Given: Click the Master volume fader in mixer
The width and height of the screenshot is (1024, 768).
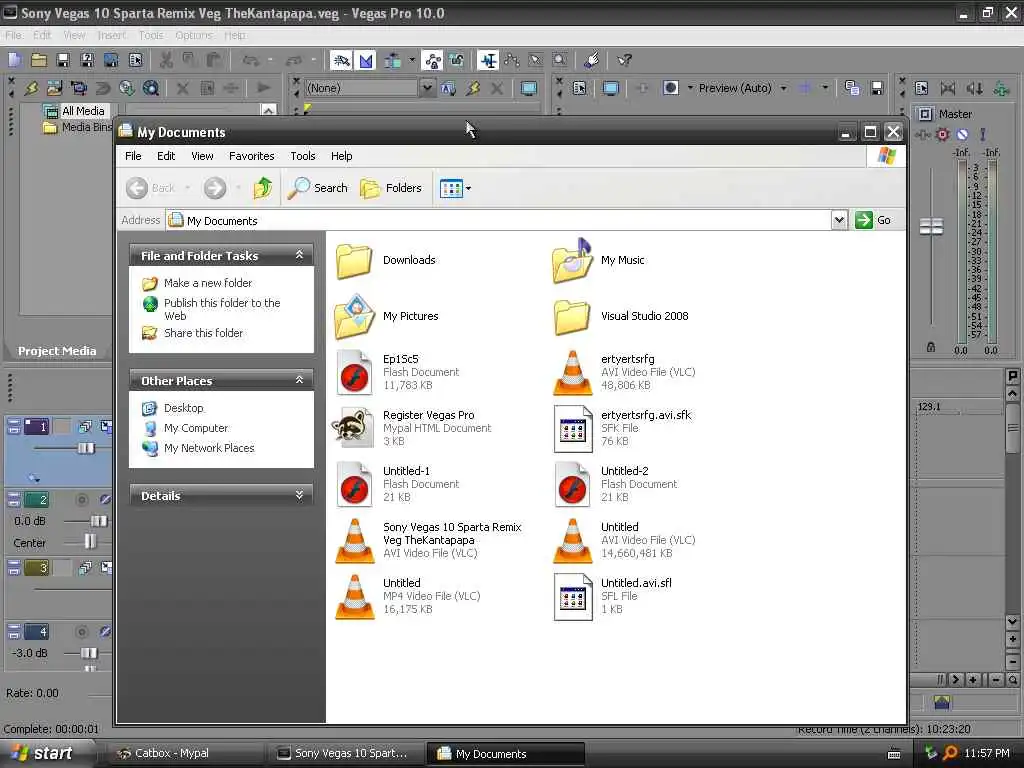Looking at the screenshot, I should (x=931, y=227).
